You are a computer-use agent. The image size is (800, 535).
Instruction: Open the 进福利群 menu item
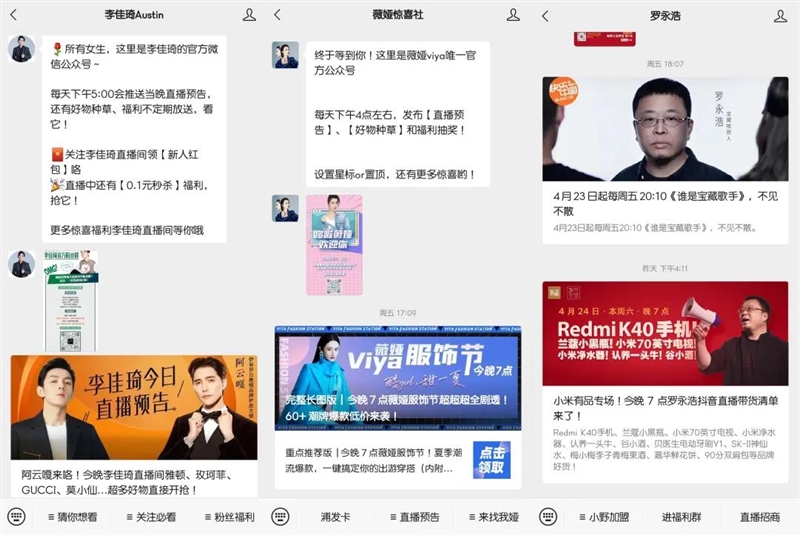pyautogui.click(x=682, y=517)
